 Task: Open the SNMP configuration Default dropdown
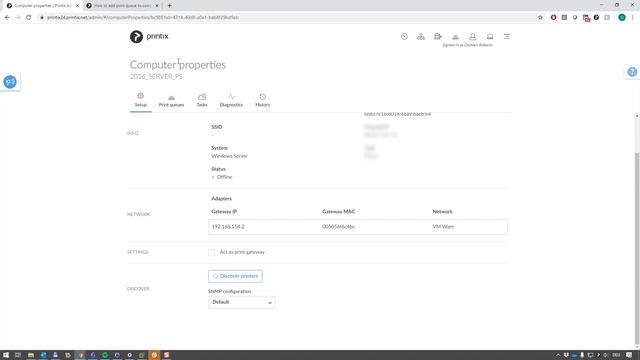[x=242, y=302]
